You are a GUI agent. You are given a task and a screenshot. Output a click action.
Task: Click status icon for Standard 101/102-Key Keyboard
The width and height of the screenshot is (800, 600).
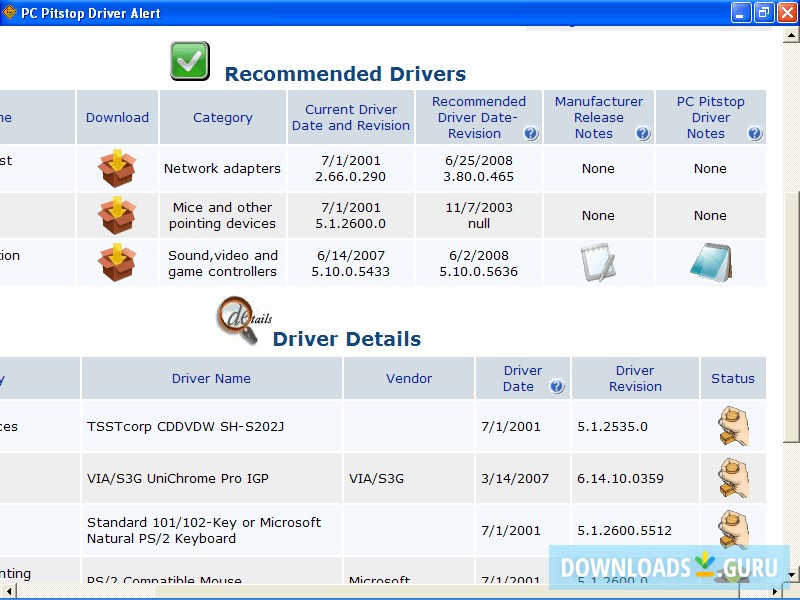pyautogui.click(x=733, y=529)
